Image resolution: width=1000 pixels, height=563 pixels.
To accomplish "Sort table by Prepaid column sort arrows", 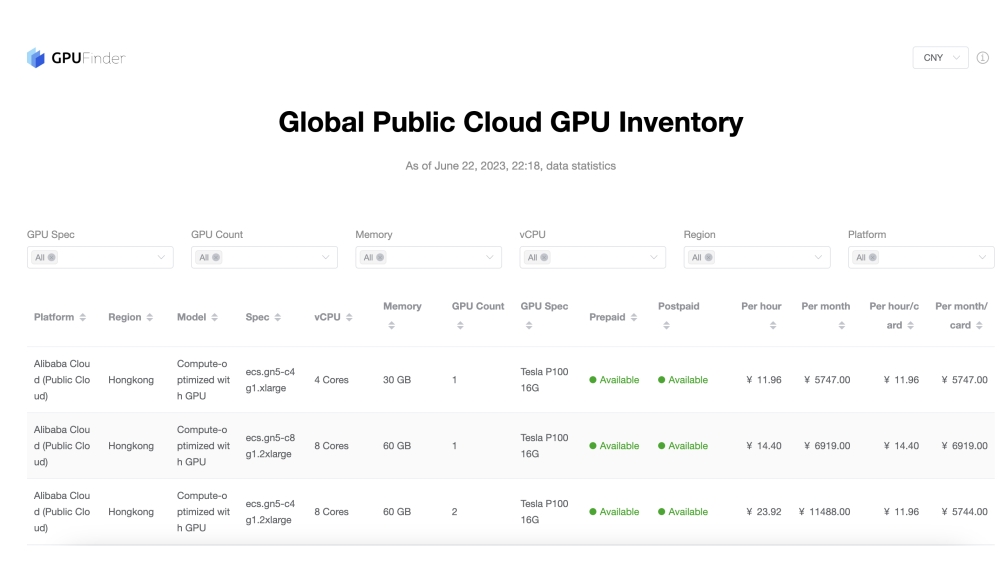I will 633,318.
